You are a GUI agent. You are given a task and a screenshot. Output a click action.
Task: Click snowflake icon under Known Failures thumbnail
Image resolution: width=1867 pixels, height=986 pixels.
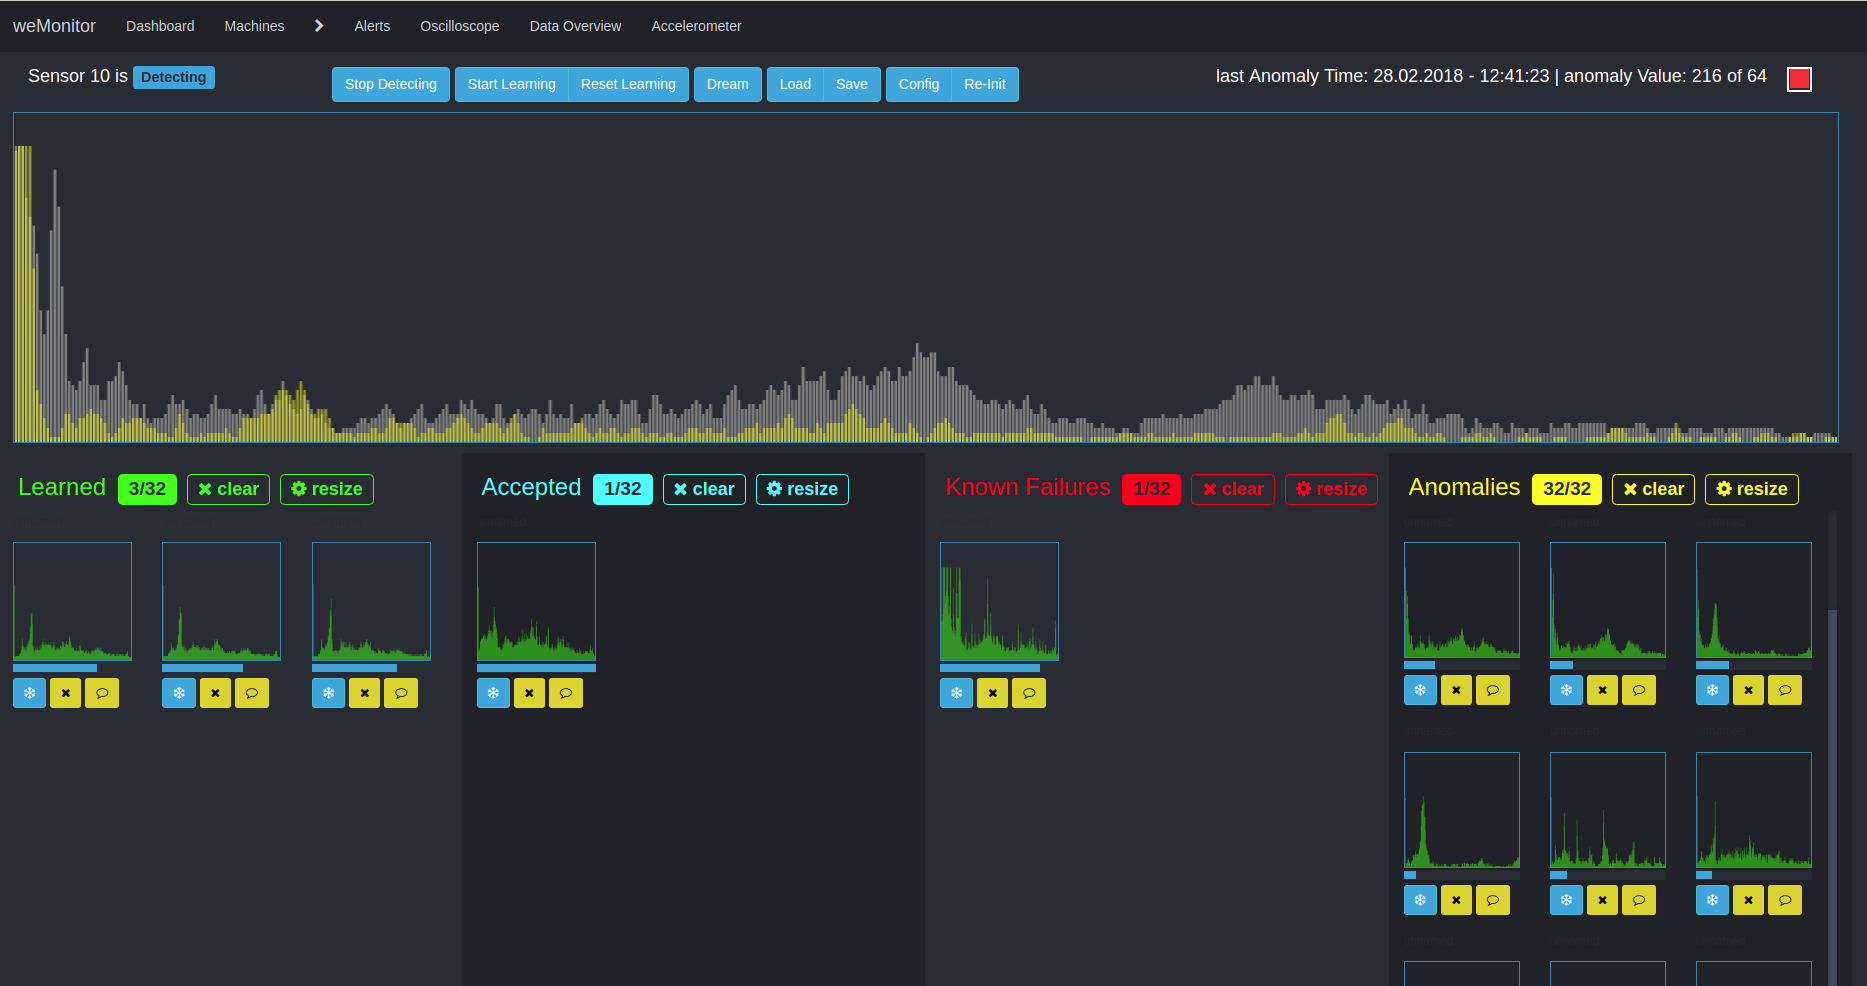[x=956, y=693]
